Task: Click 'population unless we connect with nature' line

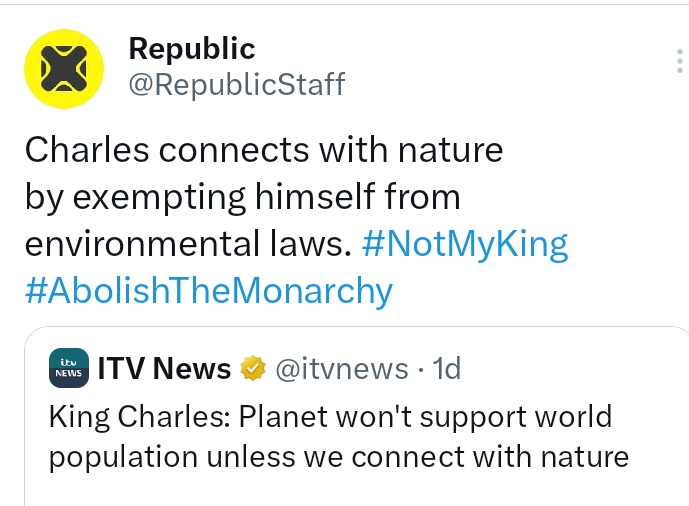Action: coord(339,457)
